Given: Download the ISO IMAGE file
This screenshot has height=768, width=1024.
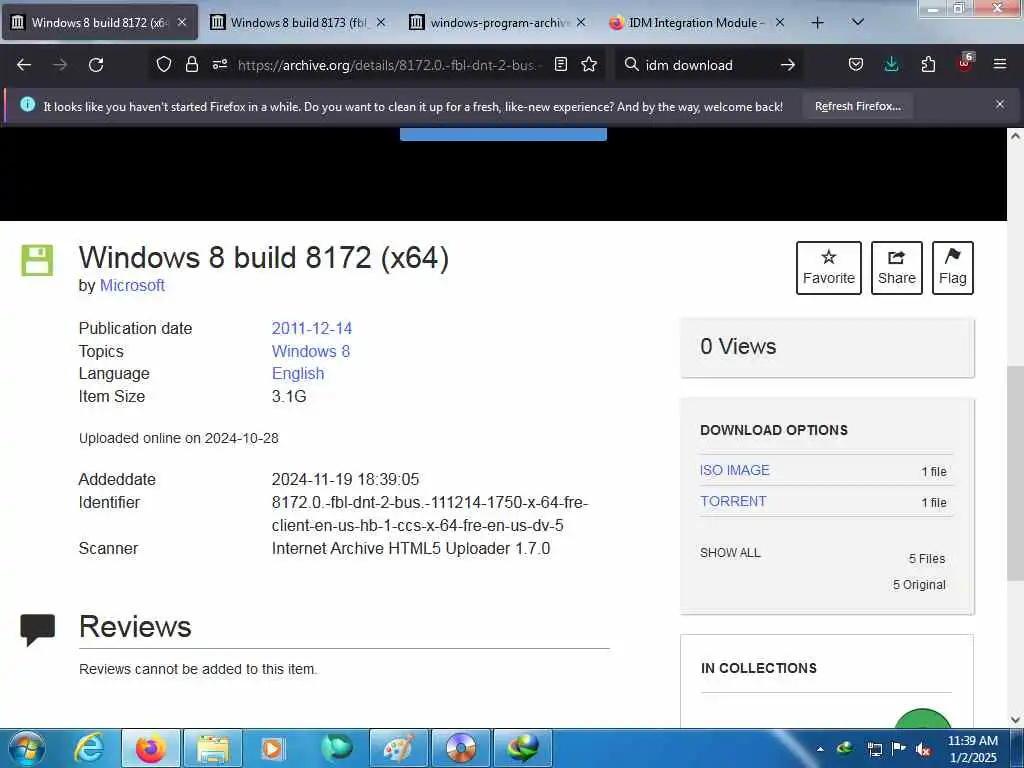Looking at the screenshot, I should point(735,470).
